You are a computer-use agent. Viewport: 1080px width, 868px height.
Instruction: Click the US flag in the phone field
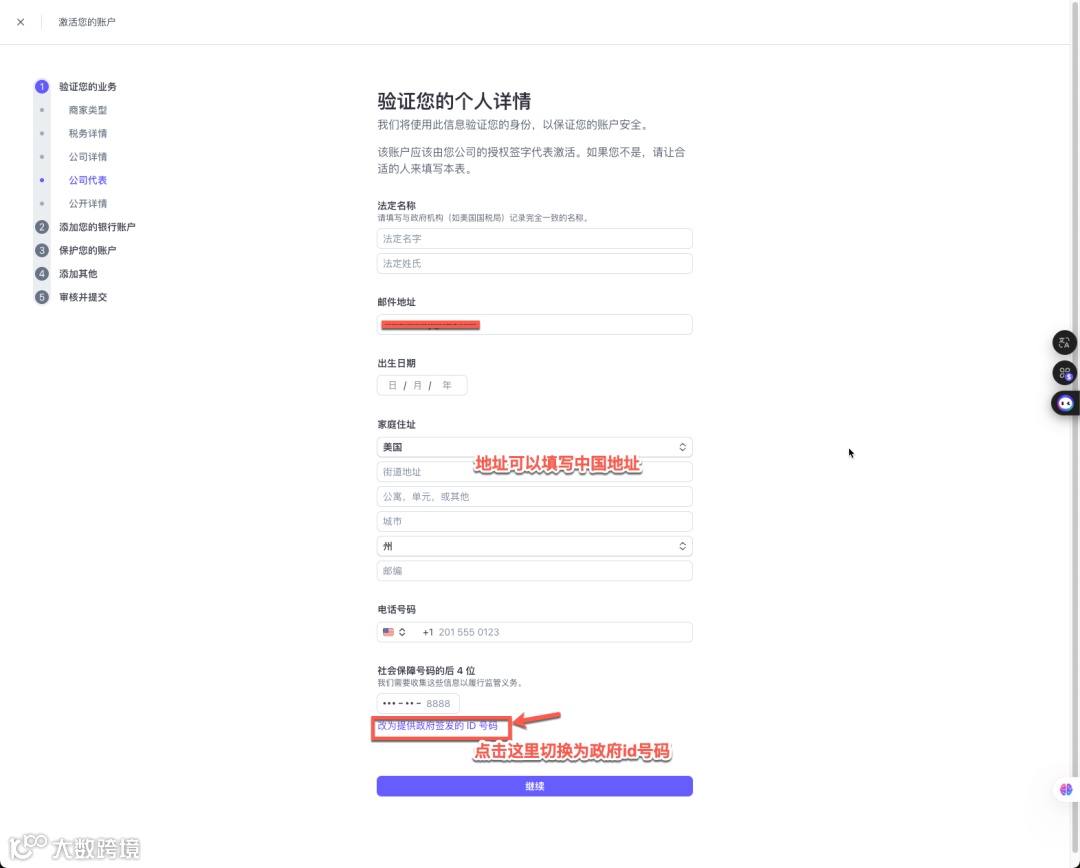tap(388, 631)
